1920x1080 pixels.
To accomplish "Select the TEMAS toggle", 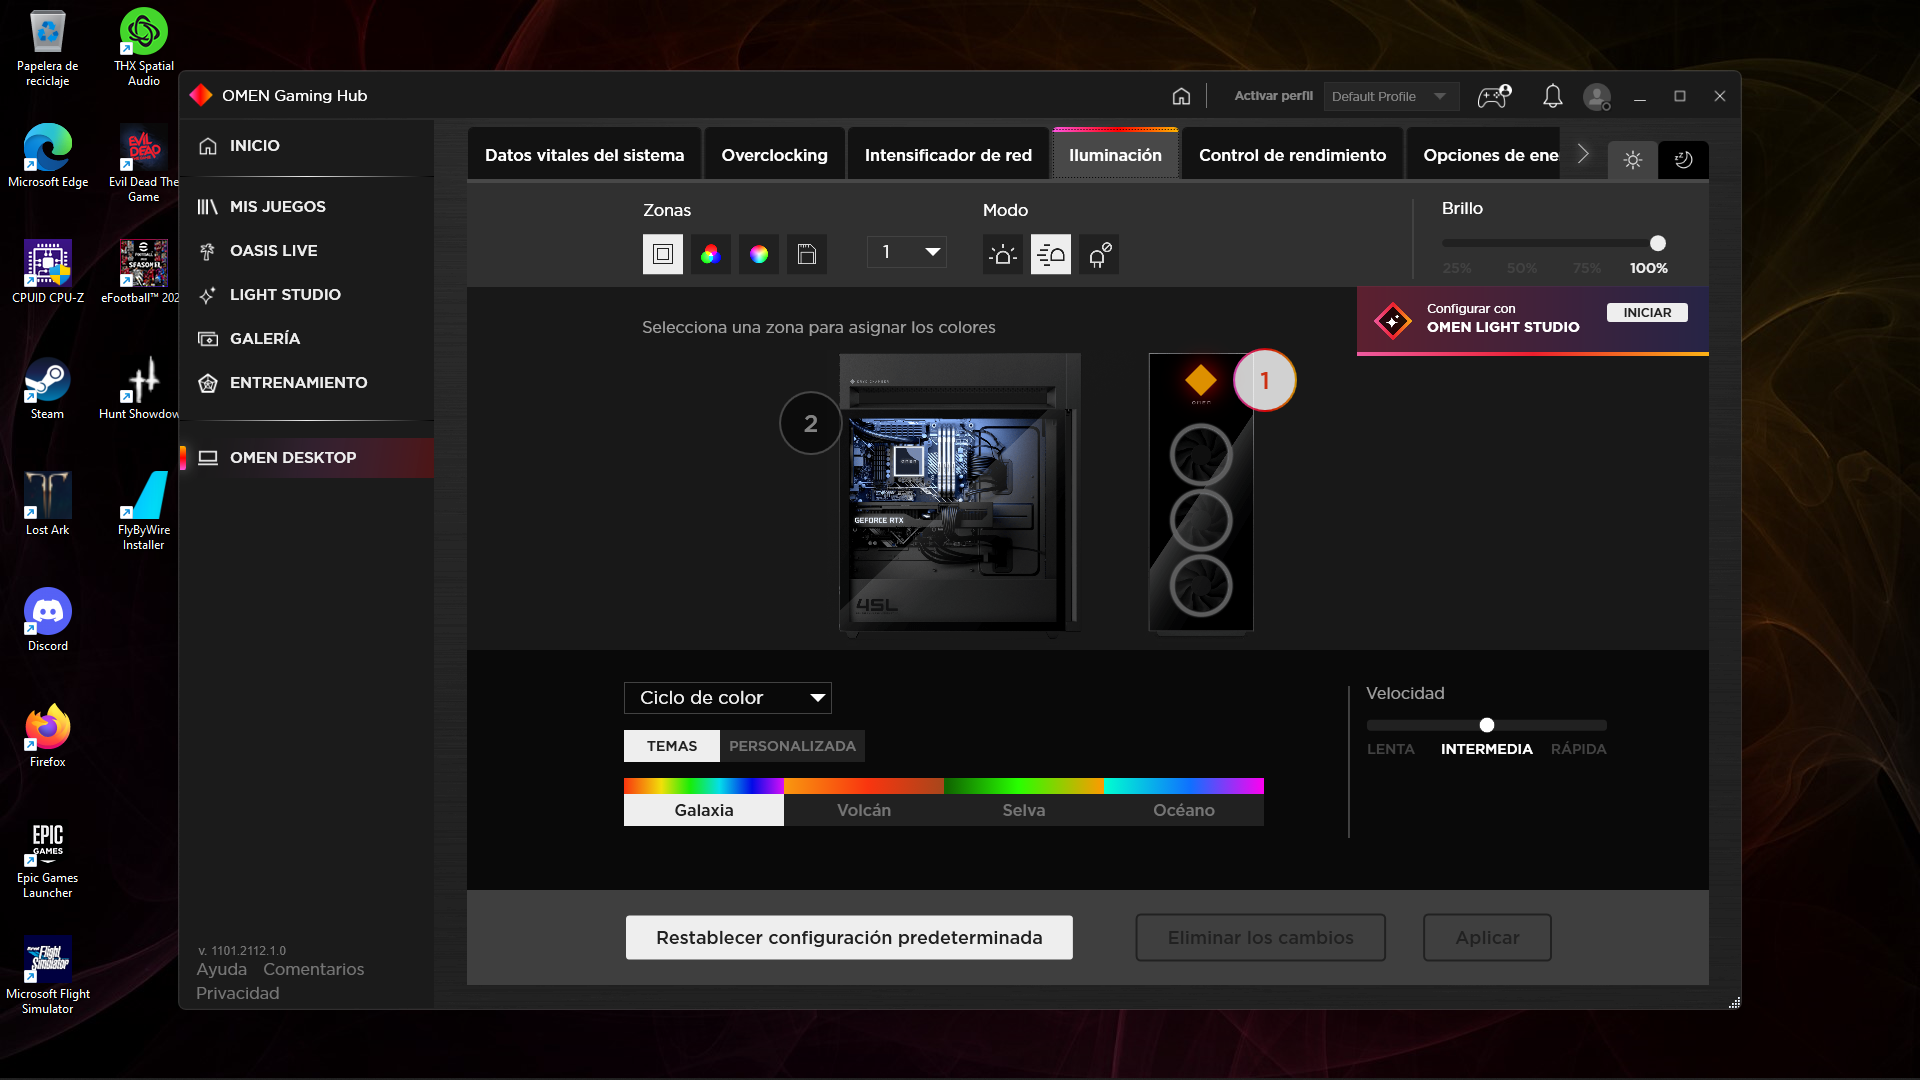I will 671,746.
